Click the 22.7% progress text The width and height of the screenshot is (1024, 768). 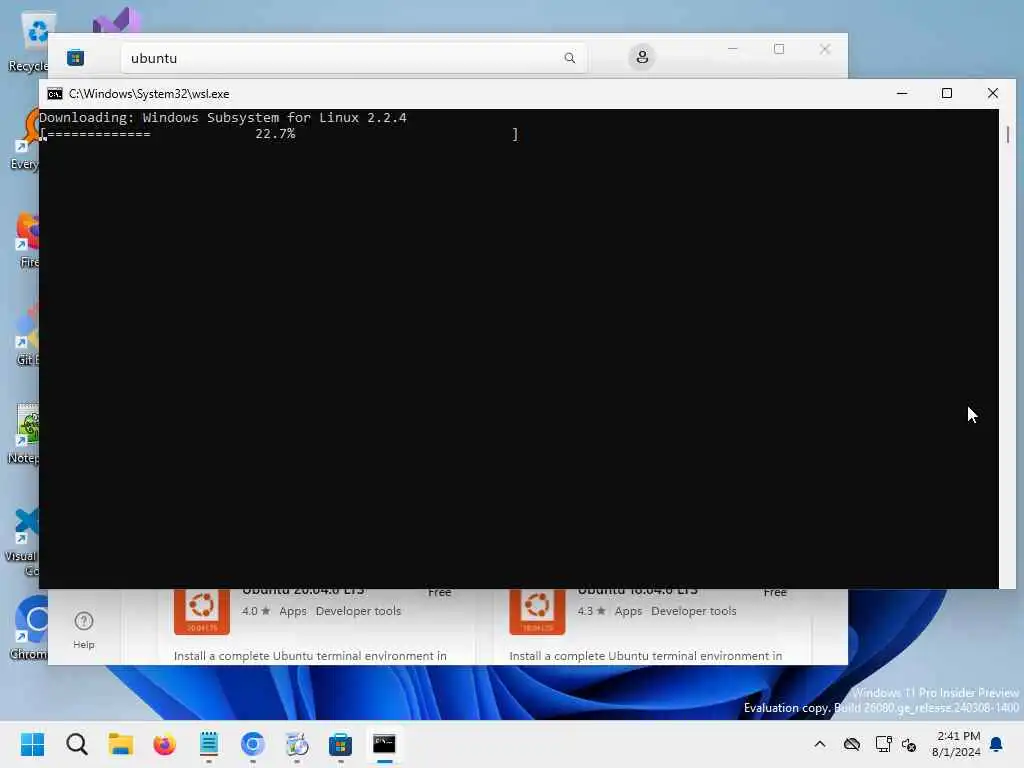pyautogui.click(x=275, y=134)
